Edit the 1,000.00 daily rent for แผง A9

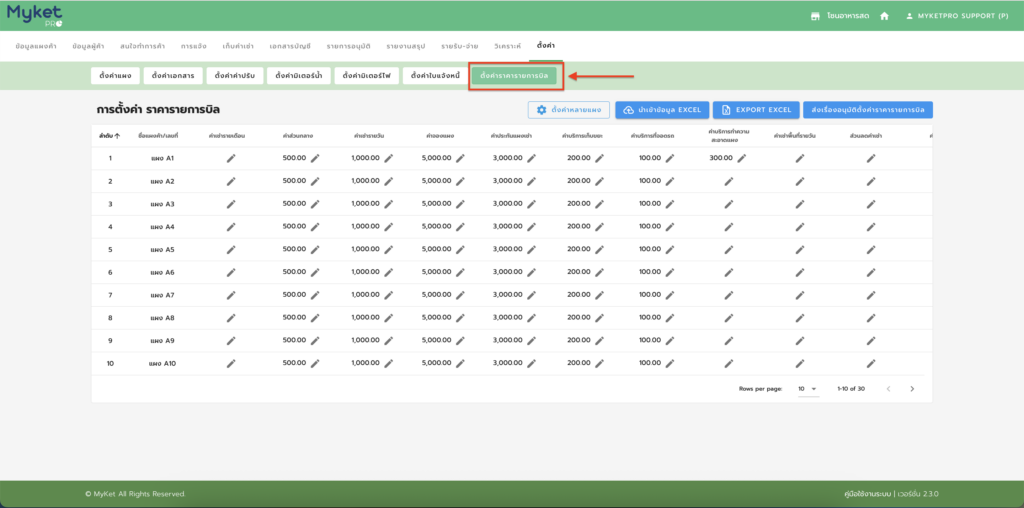click(x=389, y=340)
